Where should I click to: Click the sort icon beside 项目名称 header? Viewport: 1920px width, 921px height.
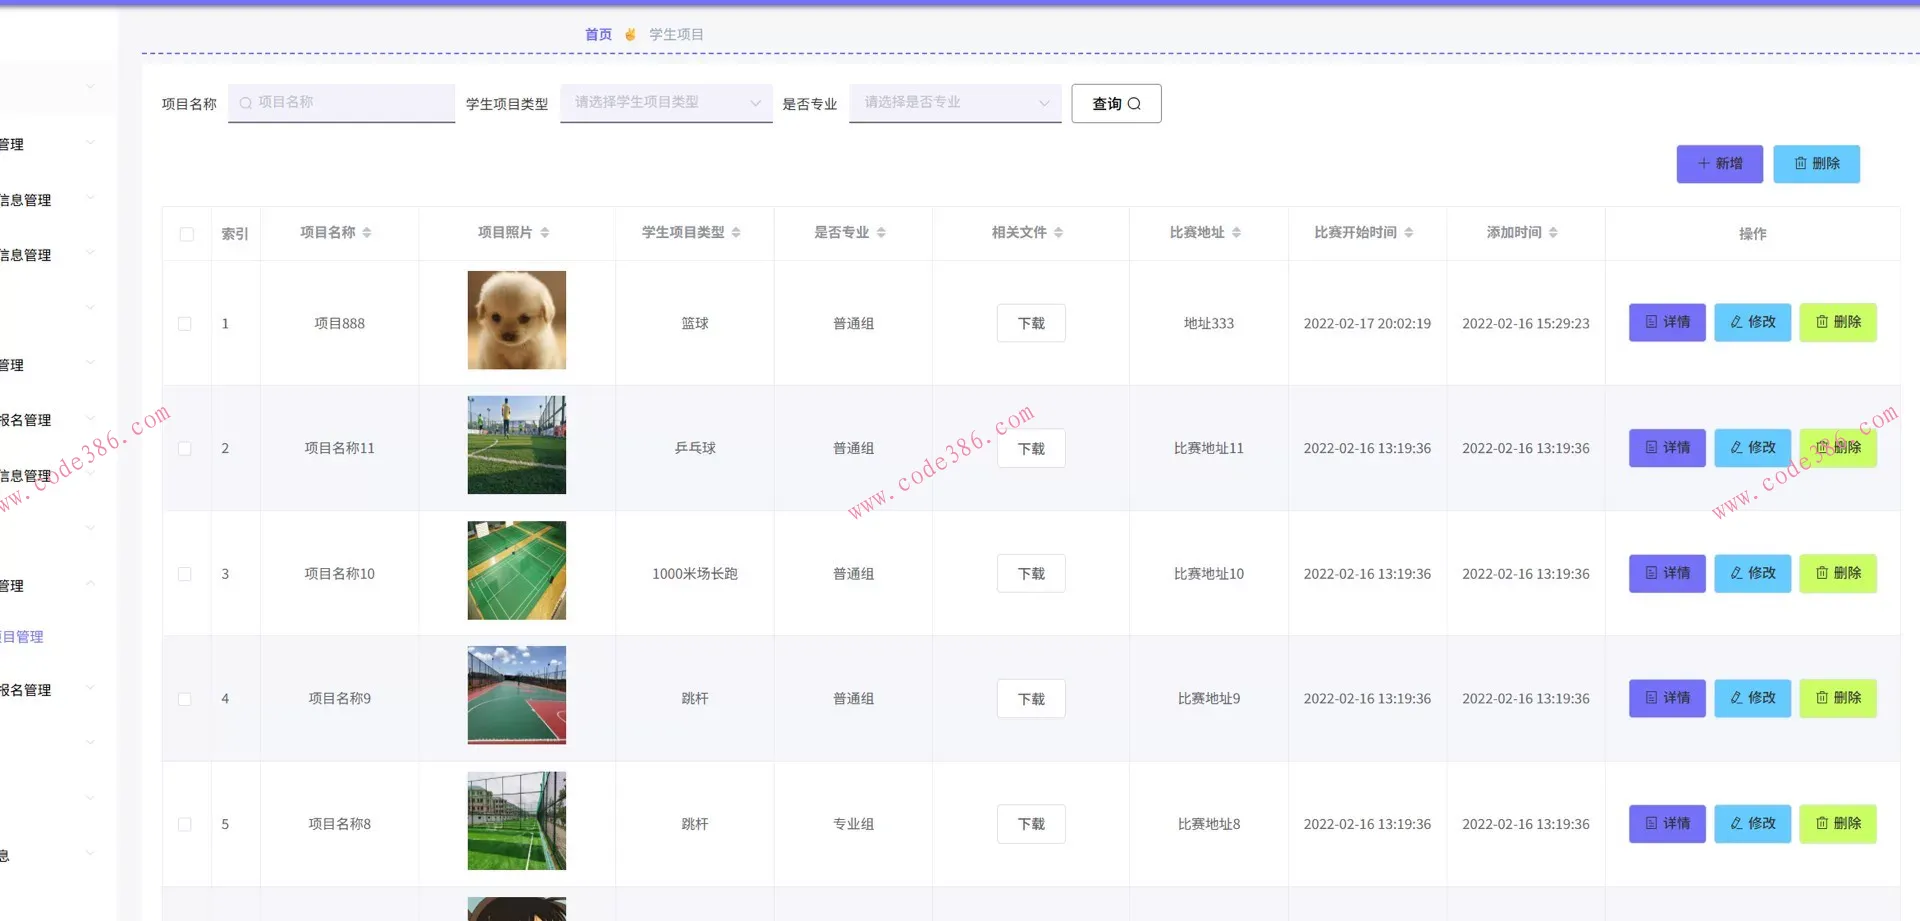(367, 233)
